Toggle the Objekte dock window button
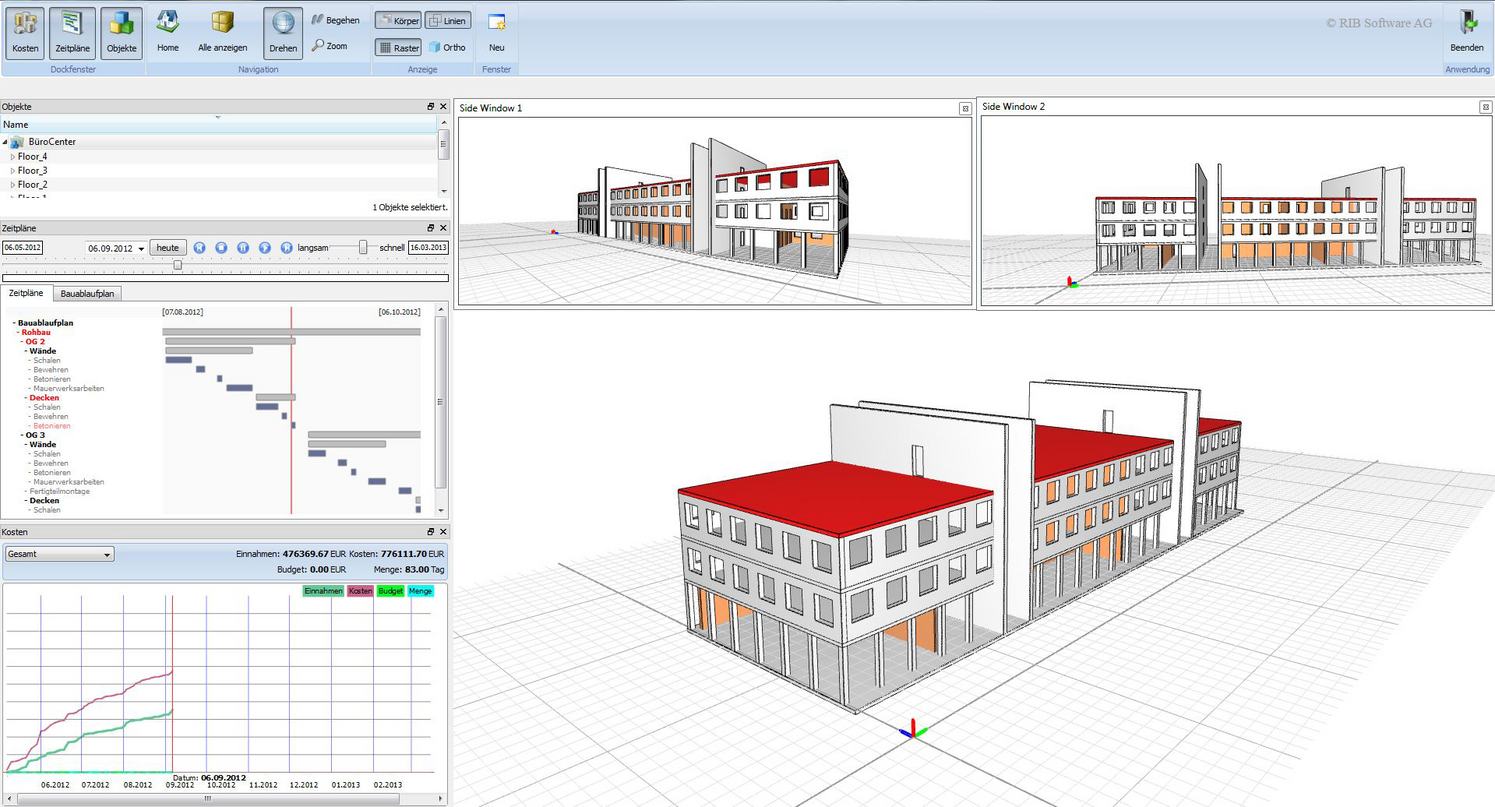 122,32
